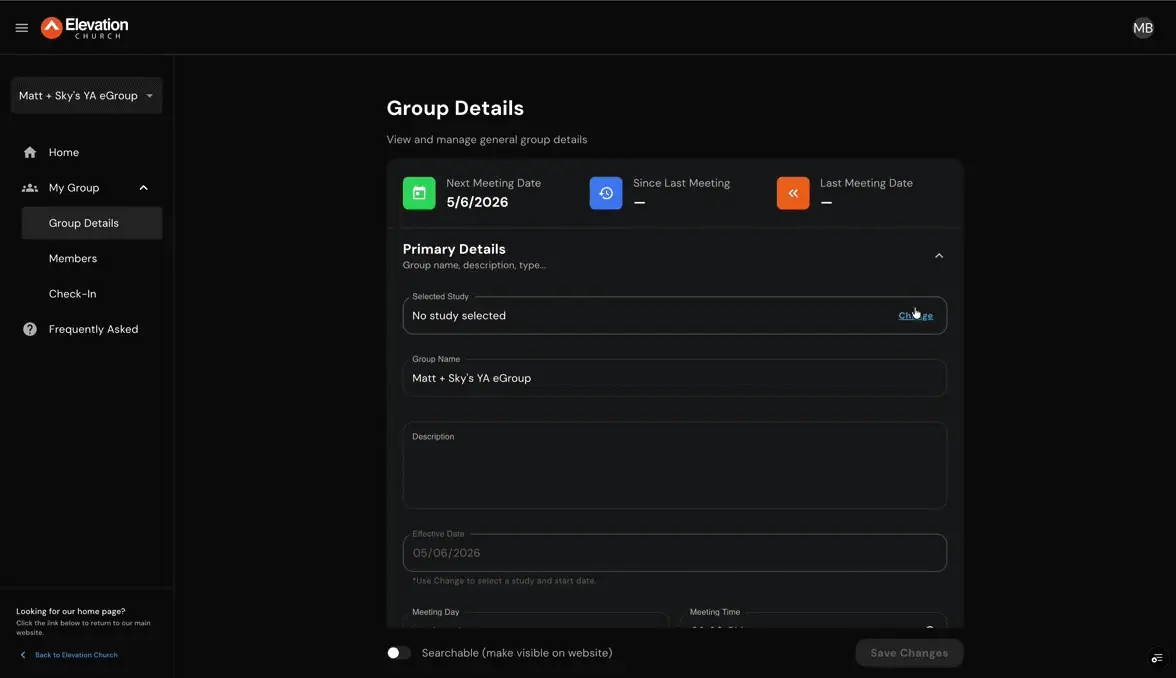The image size is (1176, 678).
Task: Click the green Next Meeting Date calendar icon
Action: point(419,193)
